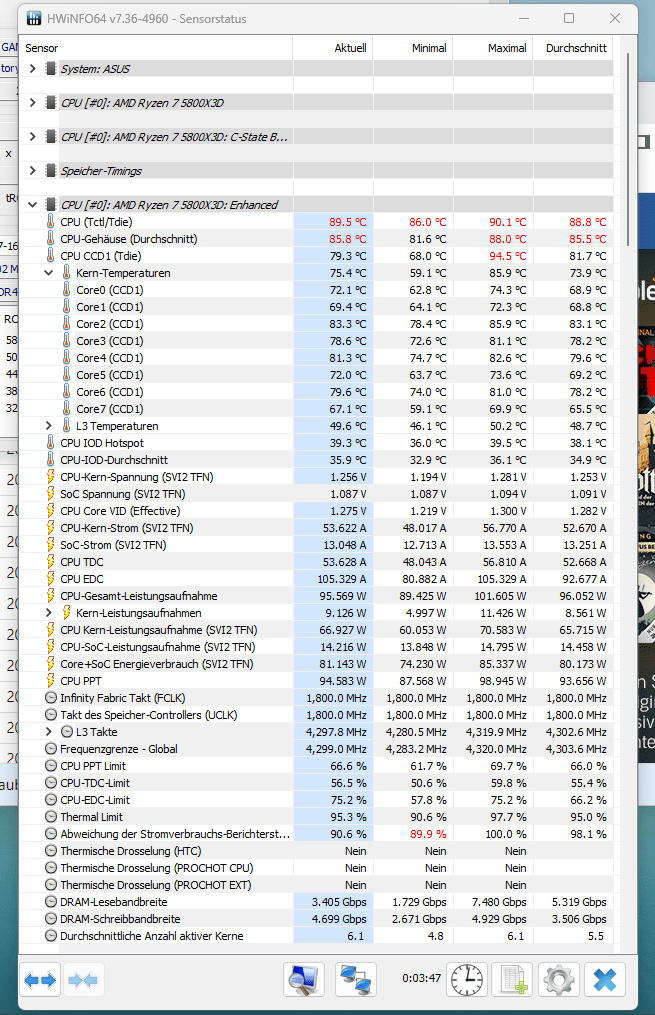Click the clock icon of Frequenzgrenze - Global
The image size is (655, 1015).
click(51, 748)
